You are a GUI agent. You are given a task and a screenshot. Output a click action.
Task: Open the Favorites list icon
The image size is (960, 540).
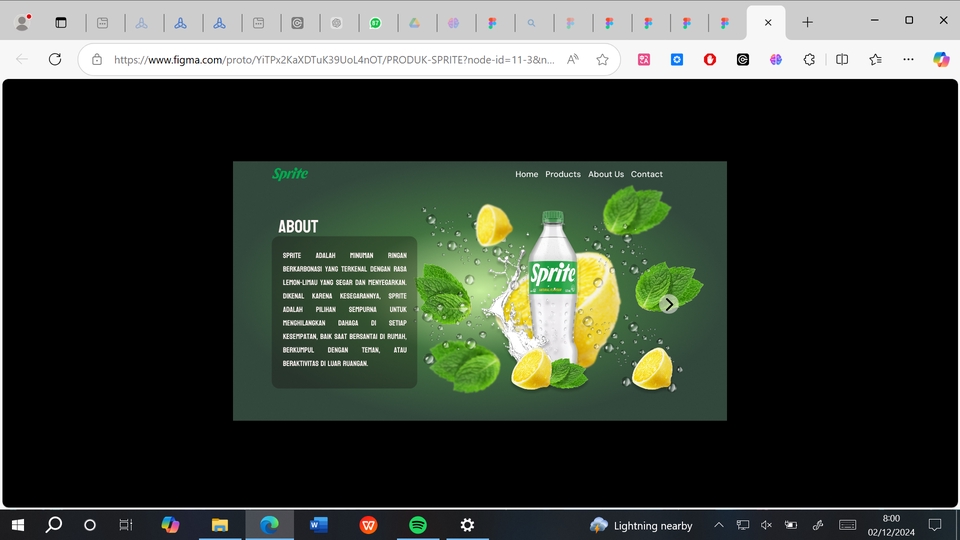coord(875,59)
